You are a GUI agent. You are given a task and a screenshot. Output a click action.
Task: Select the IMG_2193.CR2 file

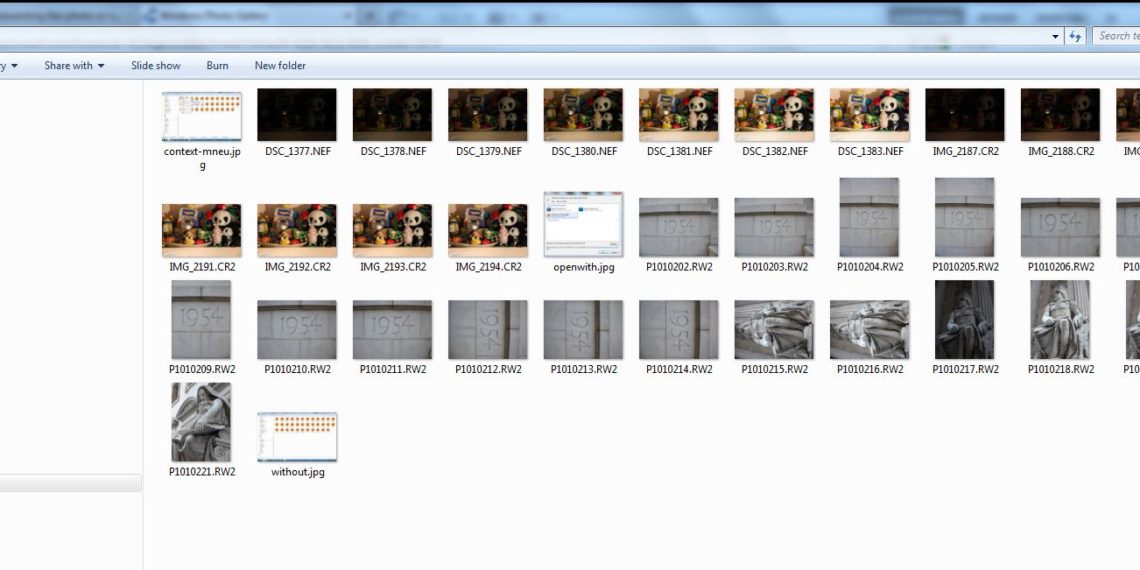pyautogui.click(x=393, y=230)
